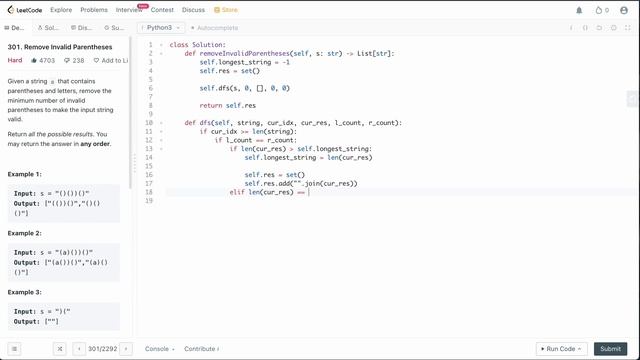The image size is (640, 360).
Task: Switch to the Discuss tab in problem panel
Action: [81, 28]
